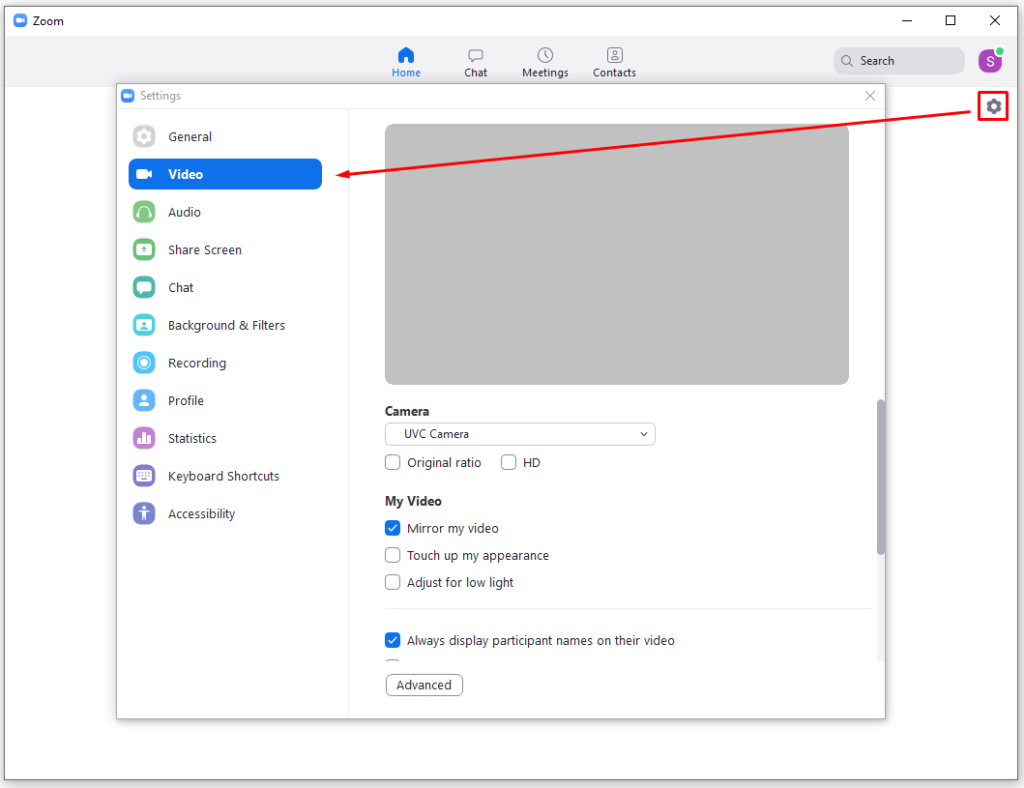Switch to the Contacts tab
The width and height of the screenshot is (1024, 788).
point(614,62)
